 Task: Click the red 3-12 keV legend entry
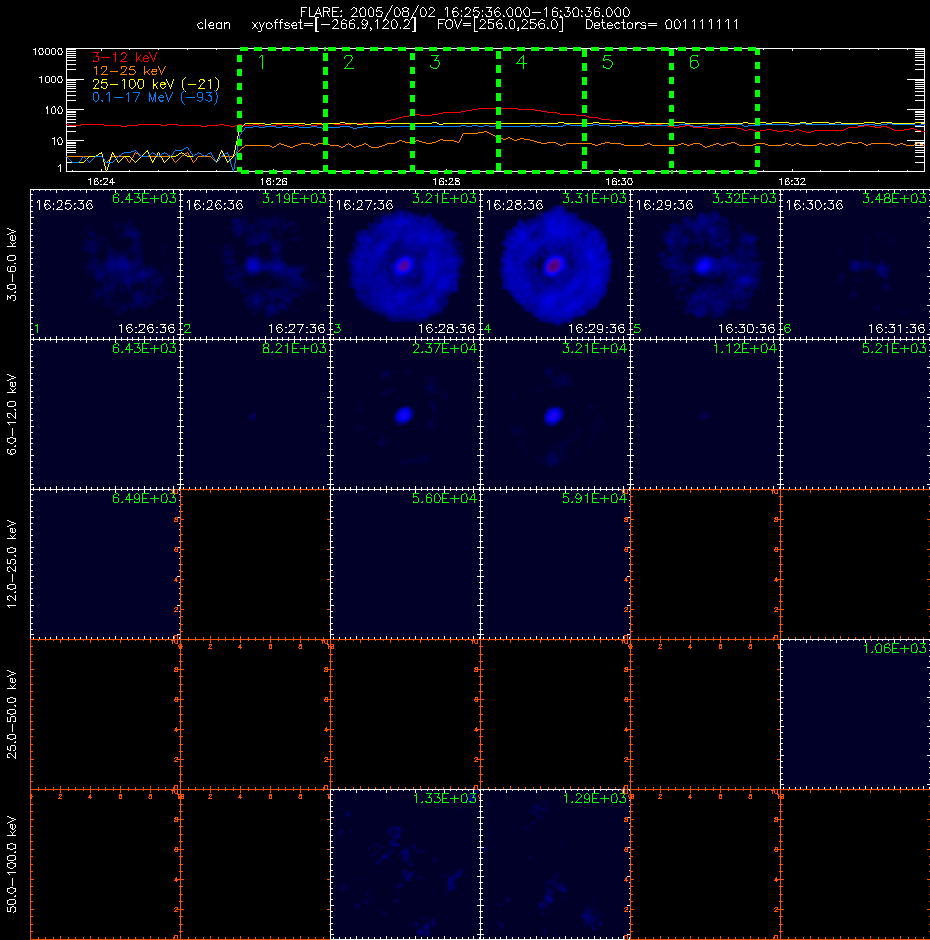[125, 58]
